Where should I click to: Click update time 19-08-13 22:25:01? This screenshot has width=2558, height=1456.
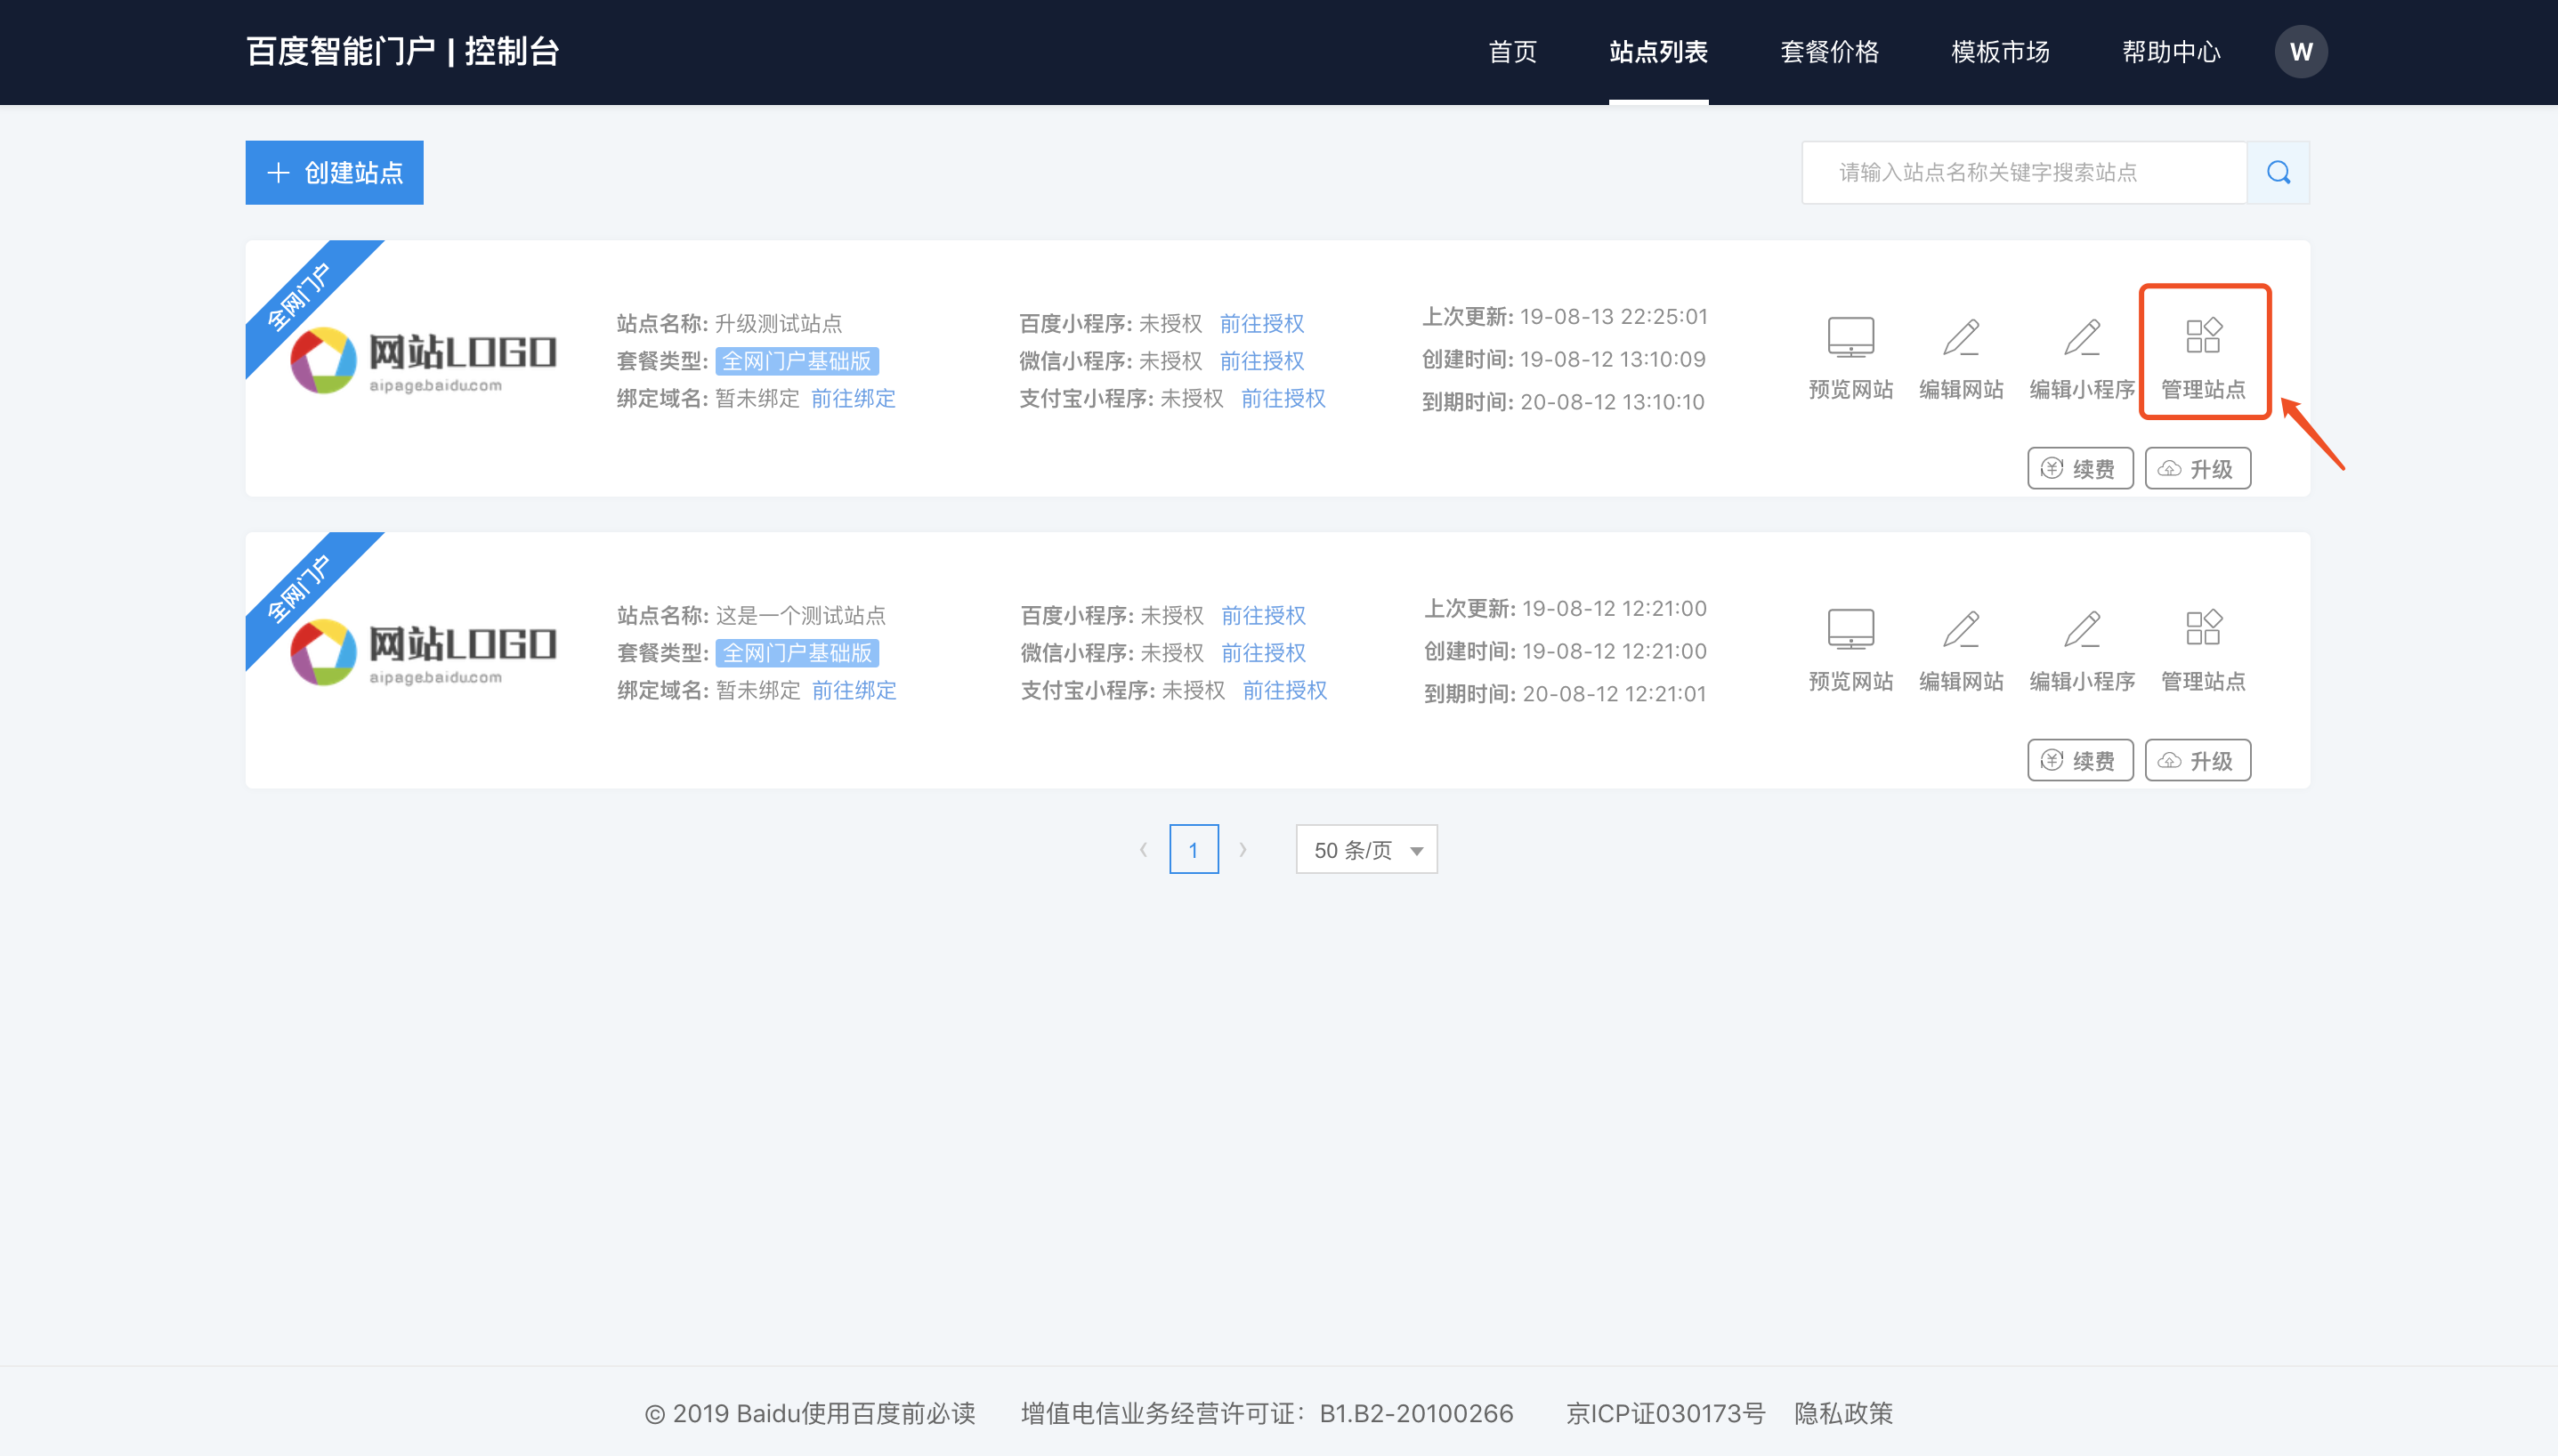[x=1614, y=316]
